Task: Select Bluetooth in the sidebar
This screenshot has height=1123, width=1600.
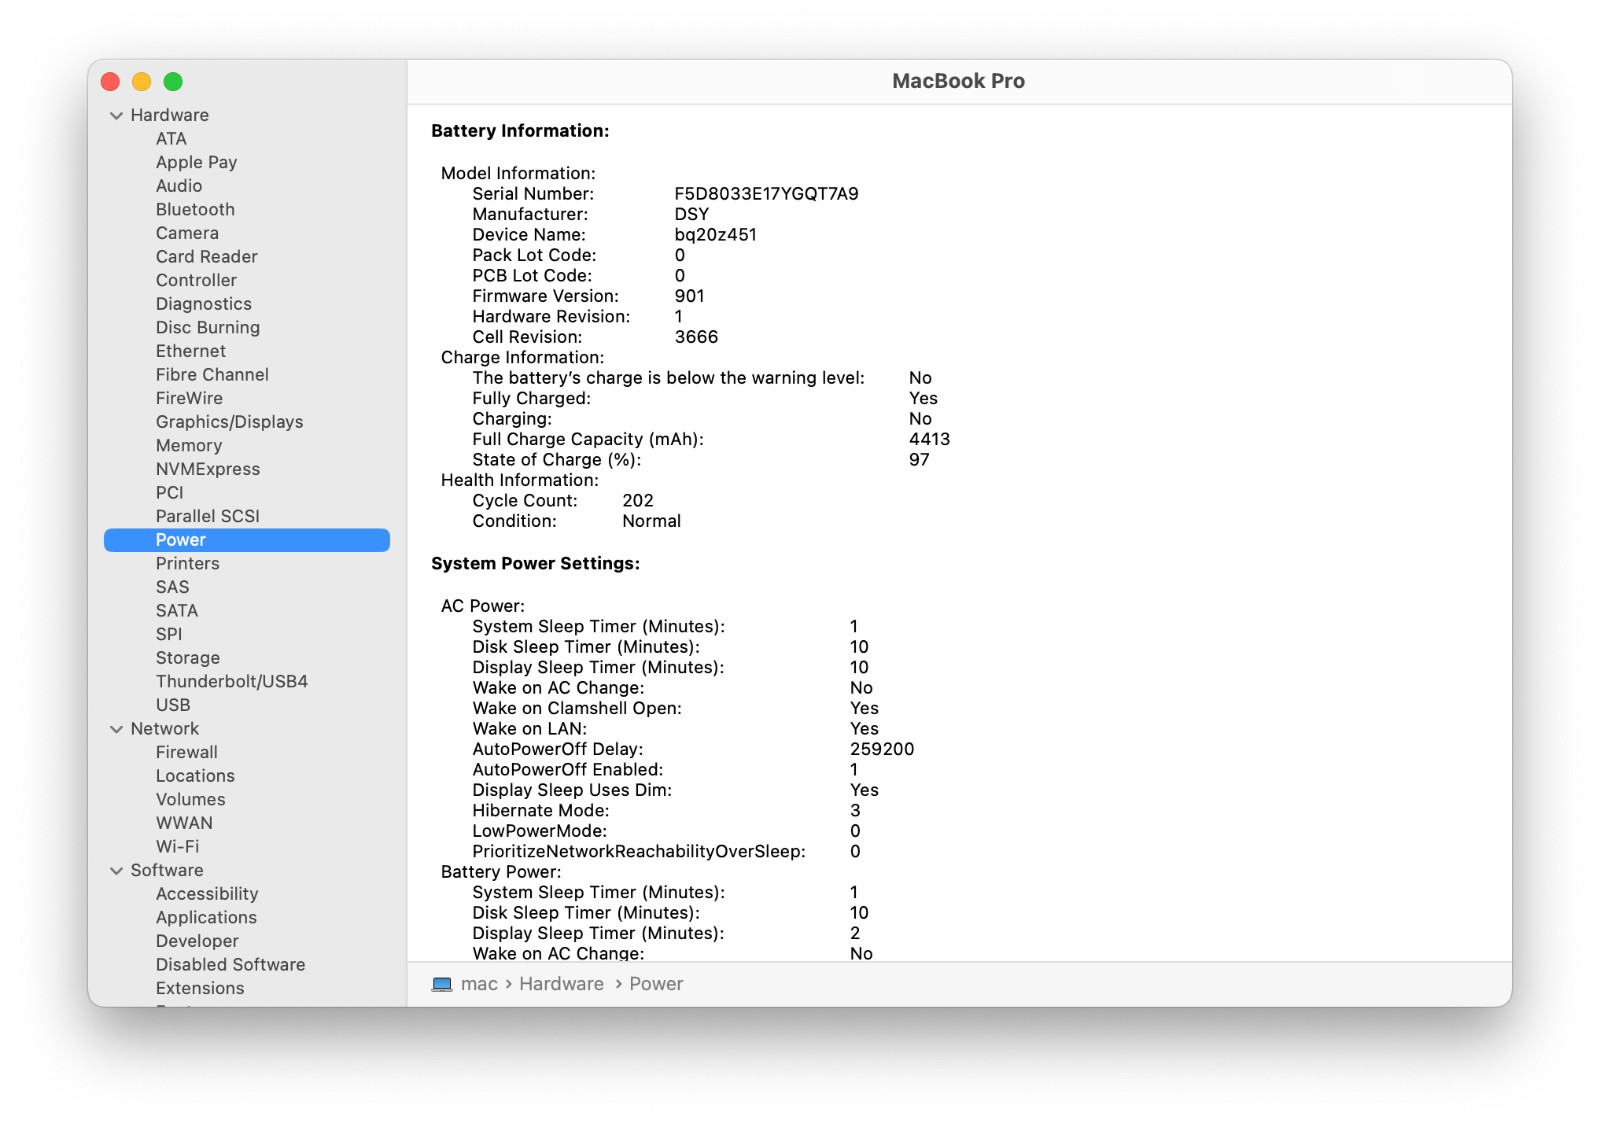Action: pos(195,210)
